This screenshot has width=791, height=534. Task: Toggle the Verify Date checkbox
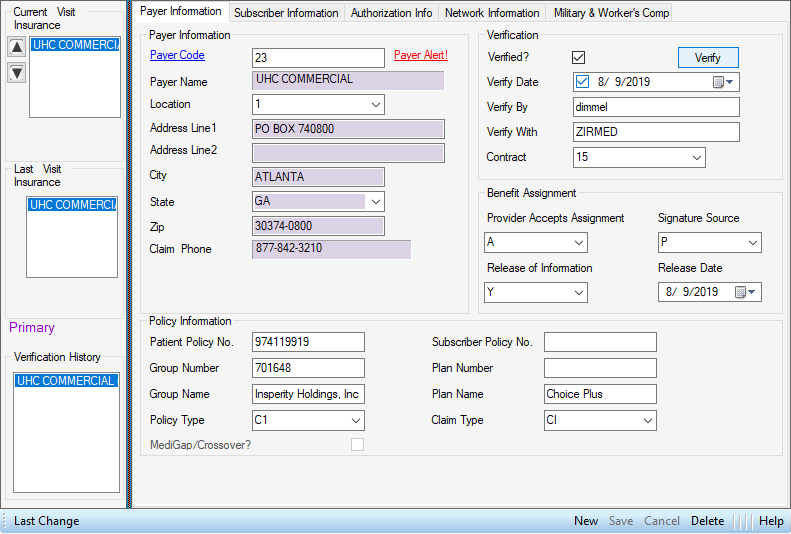pyautogui.click(x=583, y=82)
